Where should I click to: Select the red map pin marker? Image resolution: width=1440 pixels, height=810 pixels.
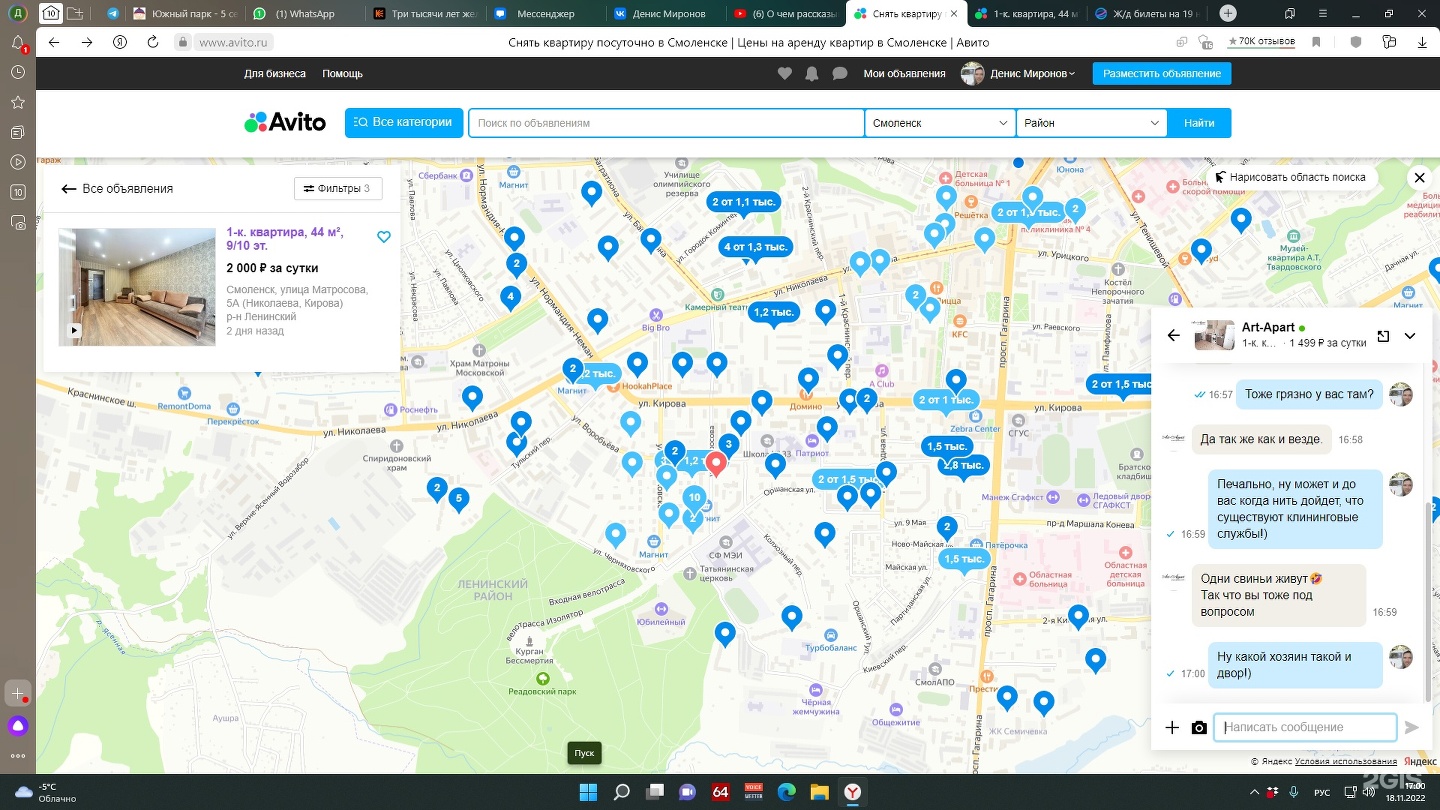(716, 464)
